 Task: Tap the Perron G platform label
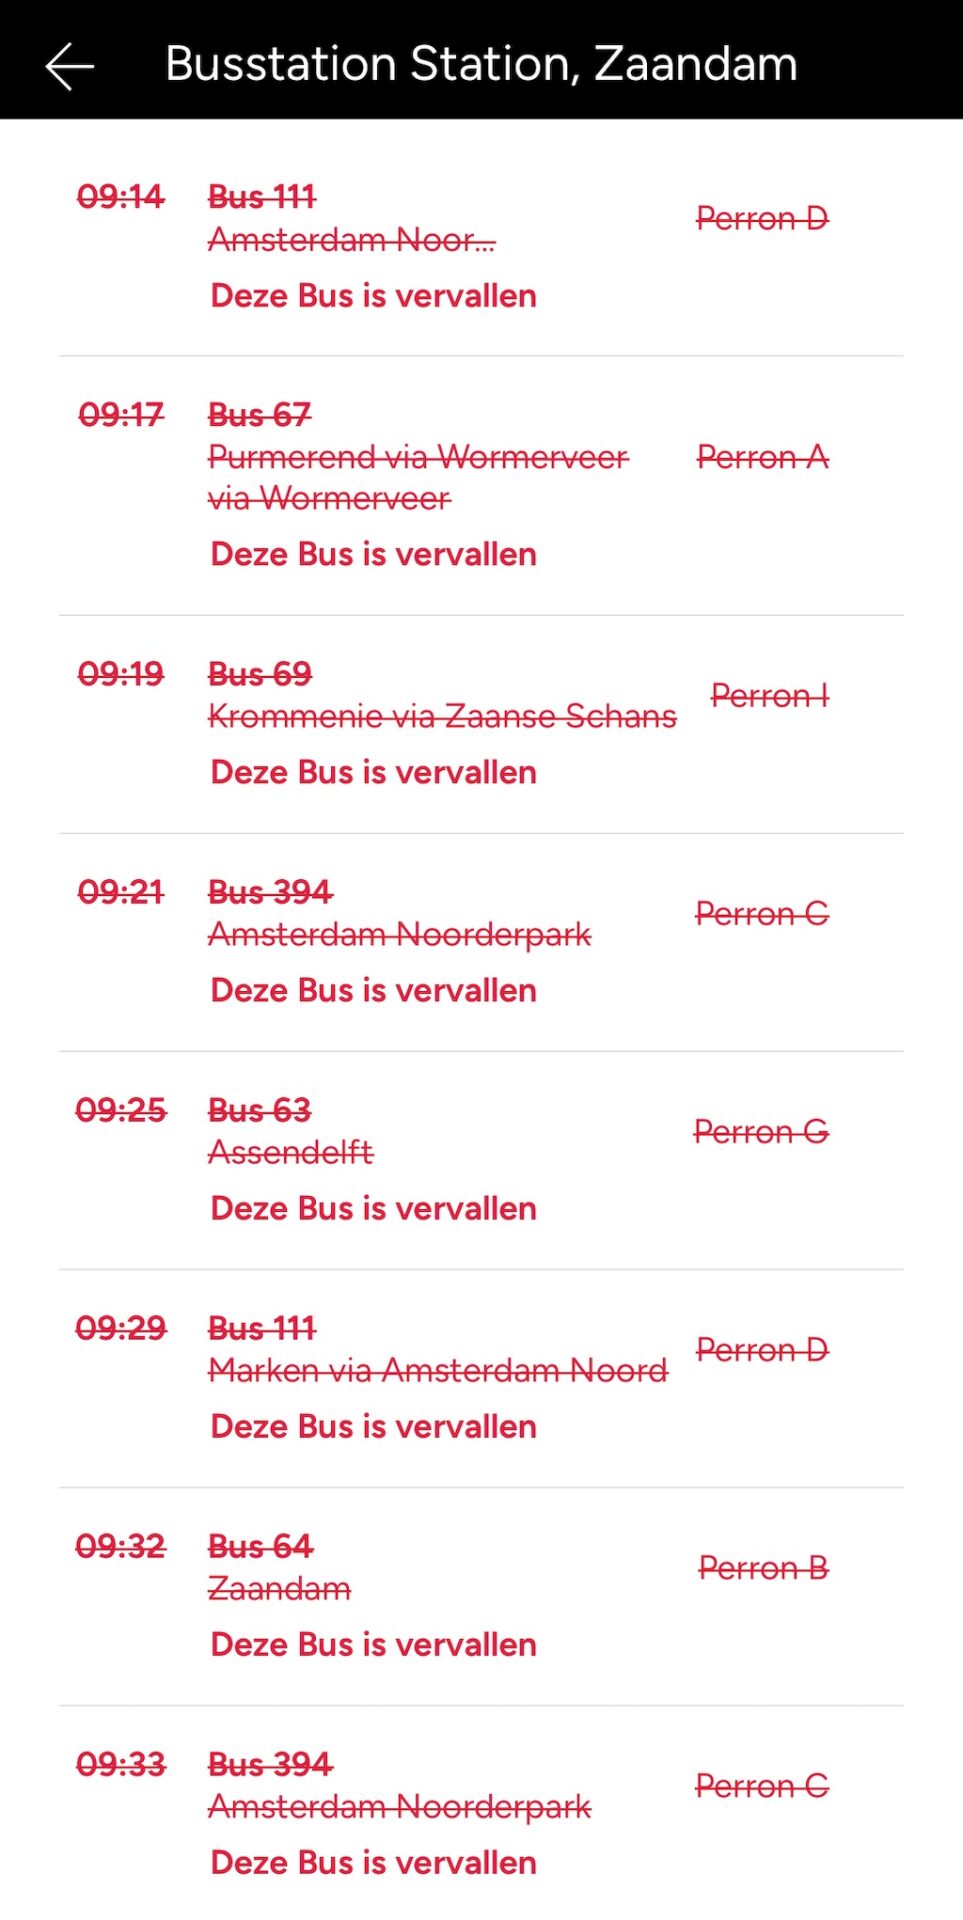(761, 1132)
